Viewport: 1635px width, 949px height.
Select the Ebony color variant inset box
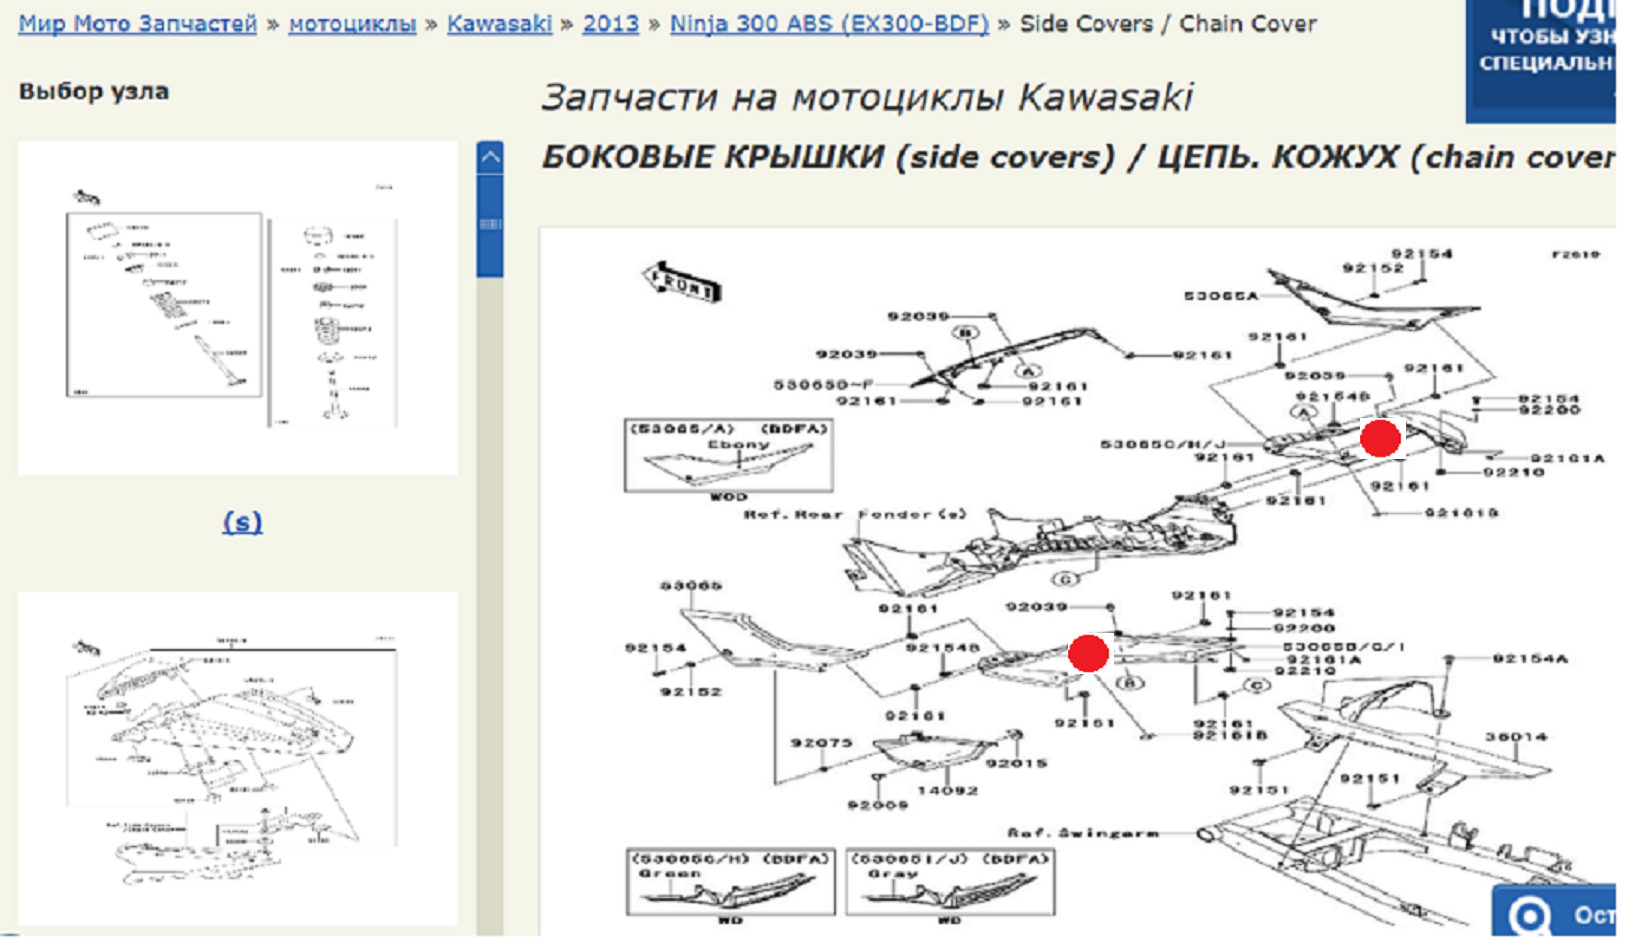click(729, 456)
